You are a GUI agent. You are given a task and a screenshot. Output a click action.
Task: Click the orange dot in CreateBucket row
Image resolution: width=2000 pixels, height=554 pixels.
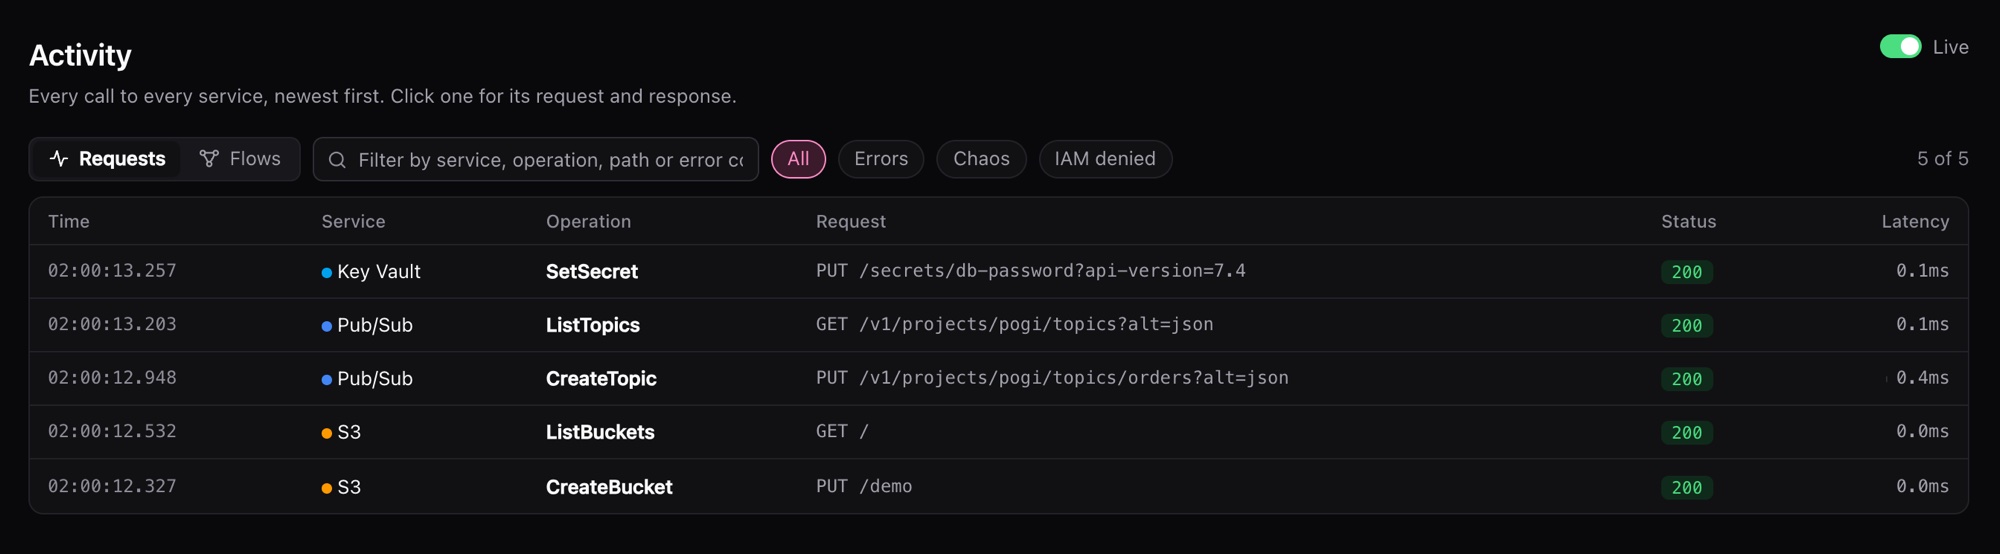point(326,488)
